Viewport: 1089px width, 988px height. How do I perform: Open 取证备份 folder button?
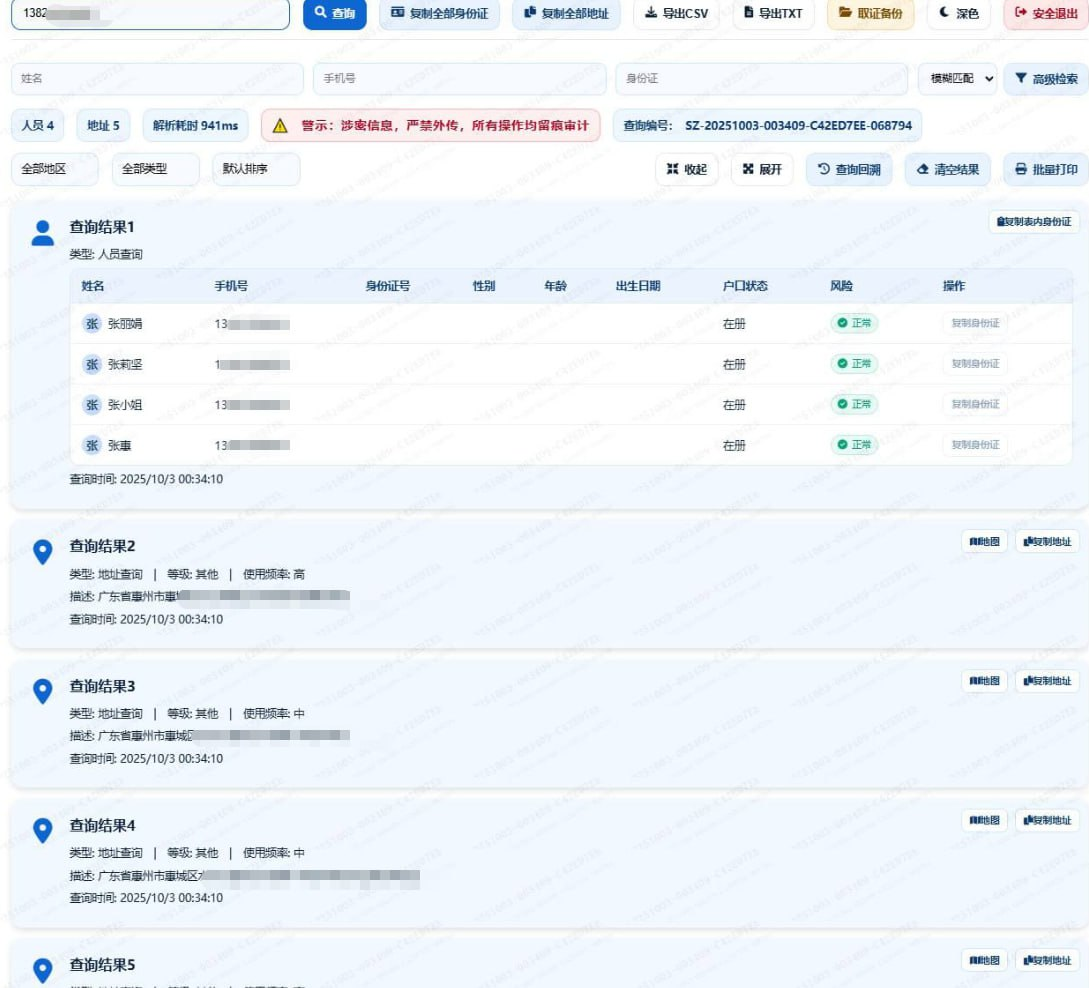(870, 13)
